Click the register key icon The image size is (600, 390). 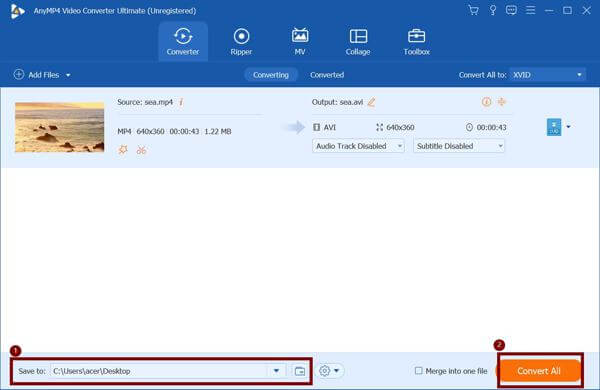[493, 10]
